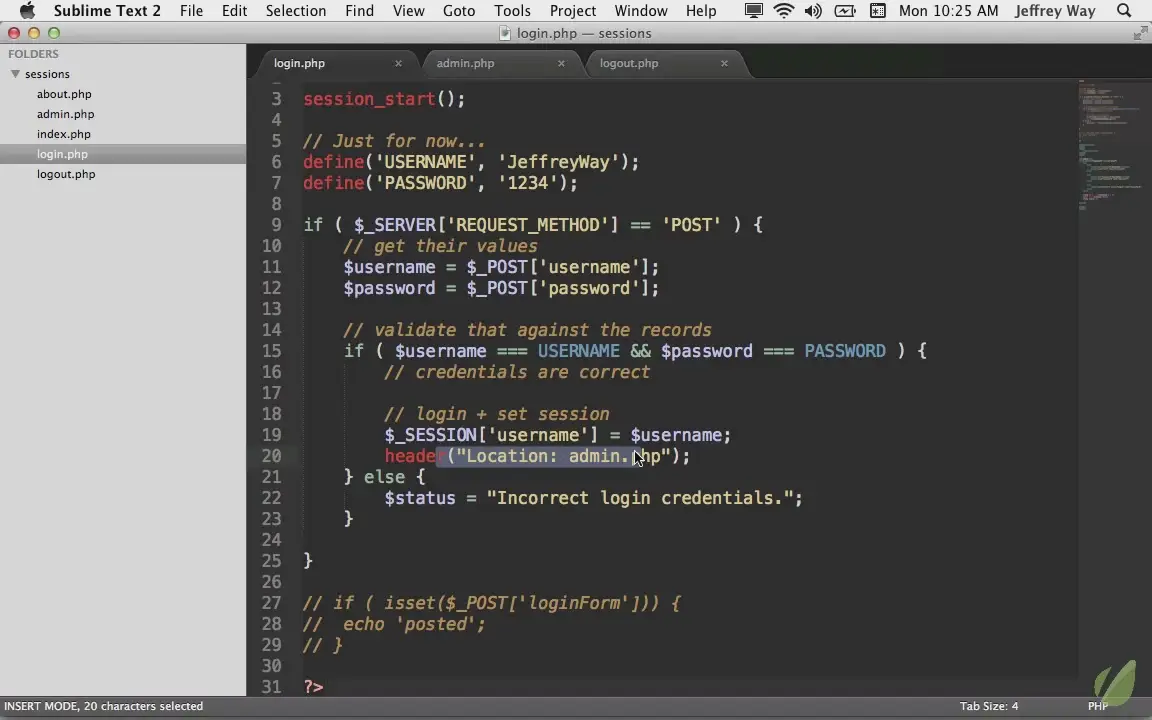Close the login.php tab

[398, 63]
